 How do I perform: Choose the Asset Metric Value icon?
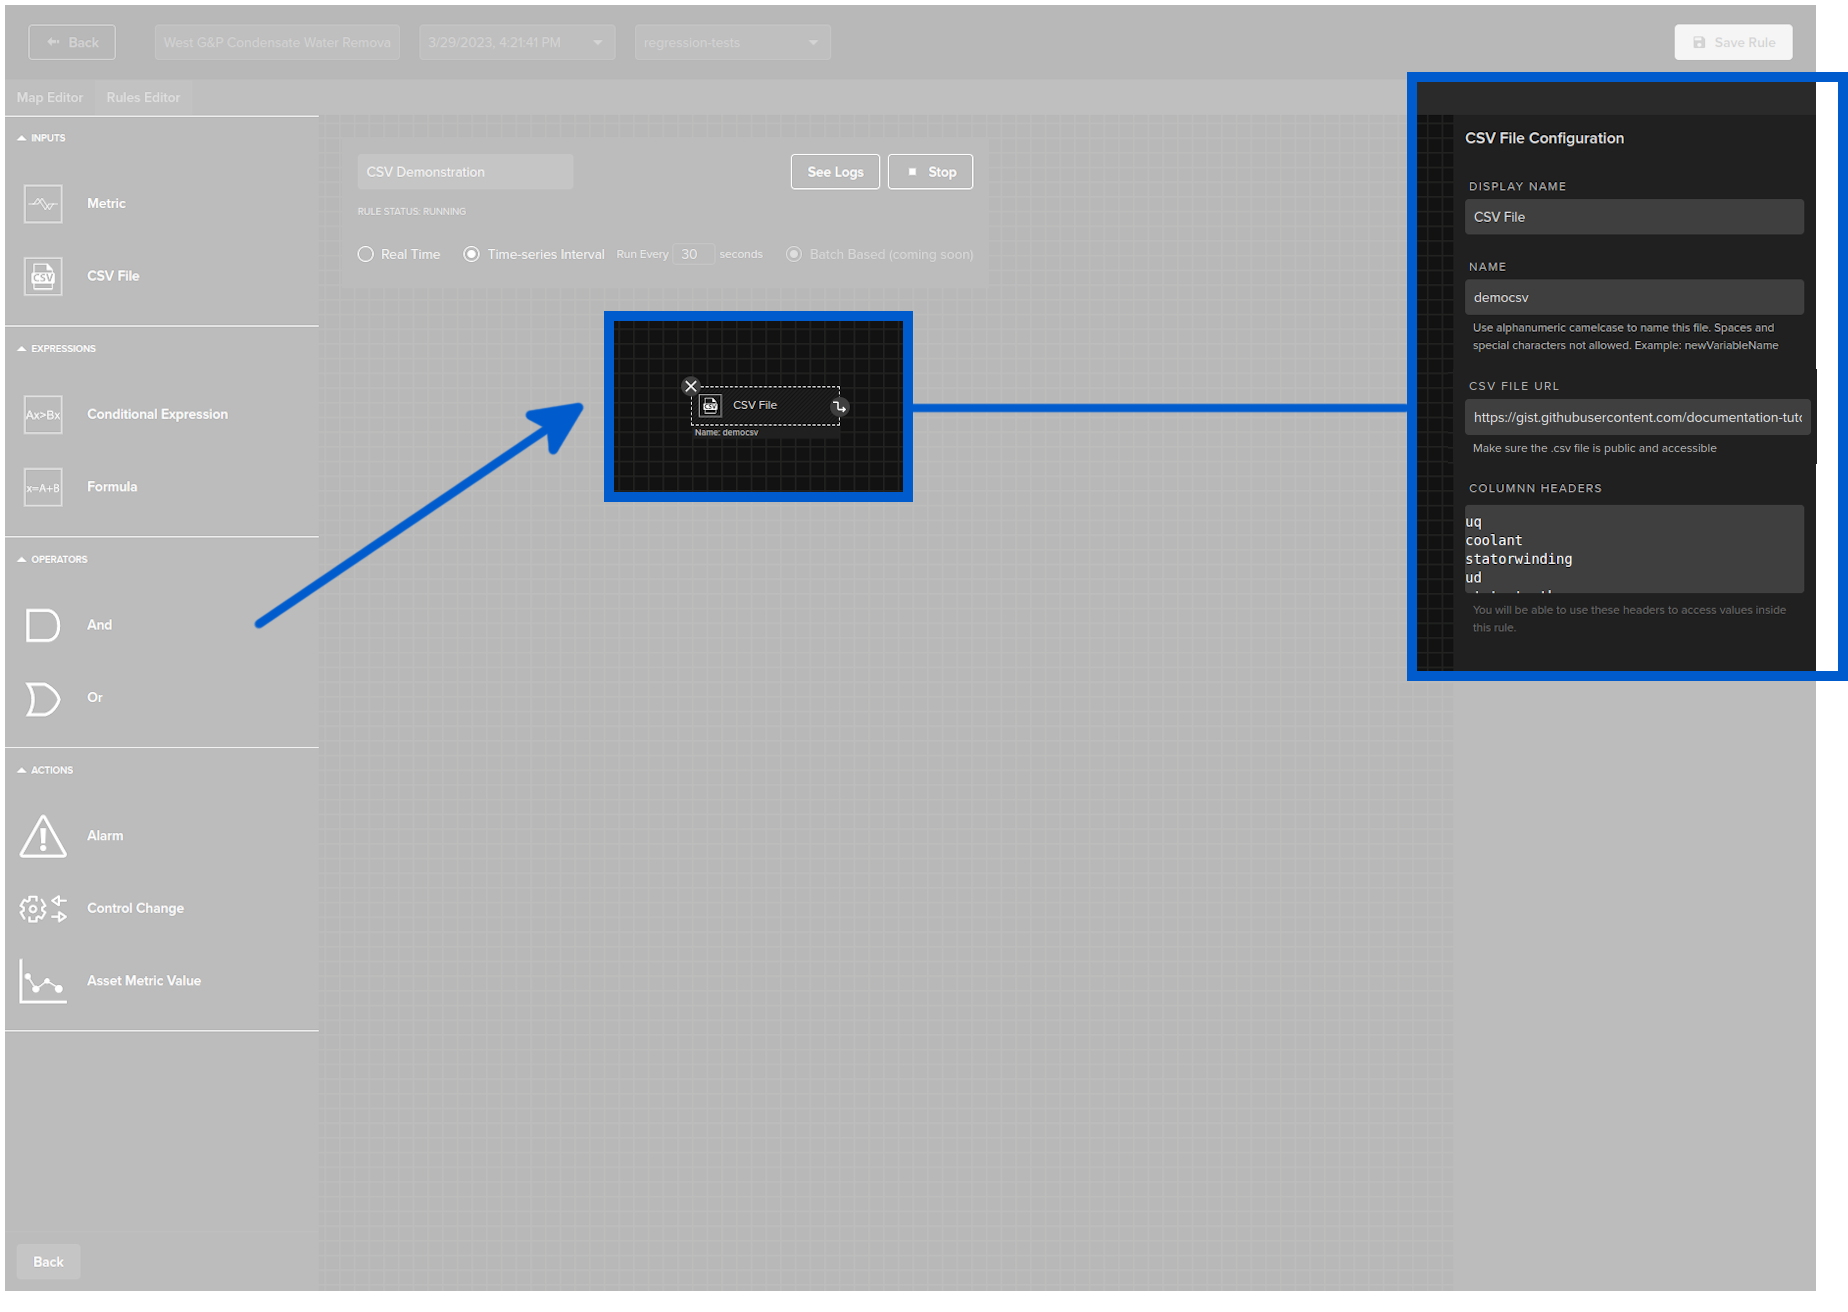point(43,981)
